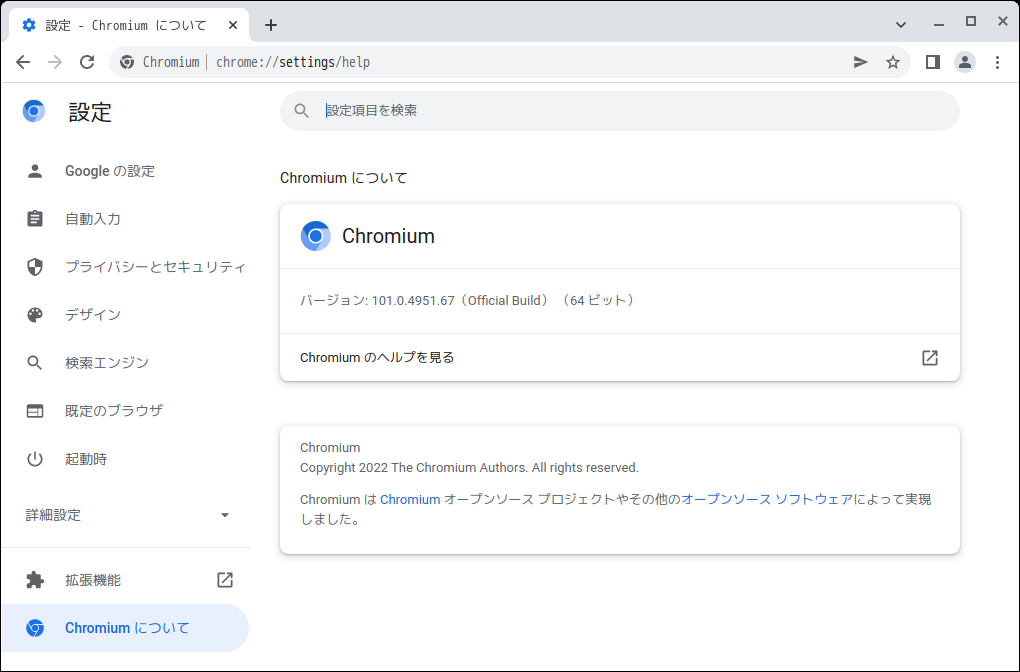Minimize the Chromium window

pos(939,24)
